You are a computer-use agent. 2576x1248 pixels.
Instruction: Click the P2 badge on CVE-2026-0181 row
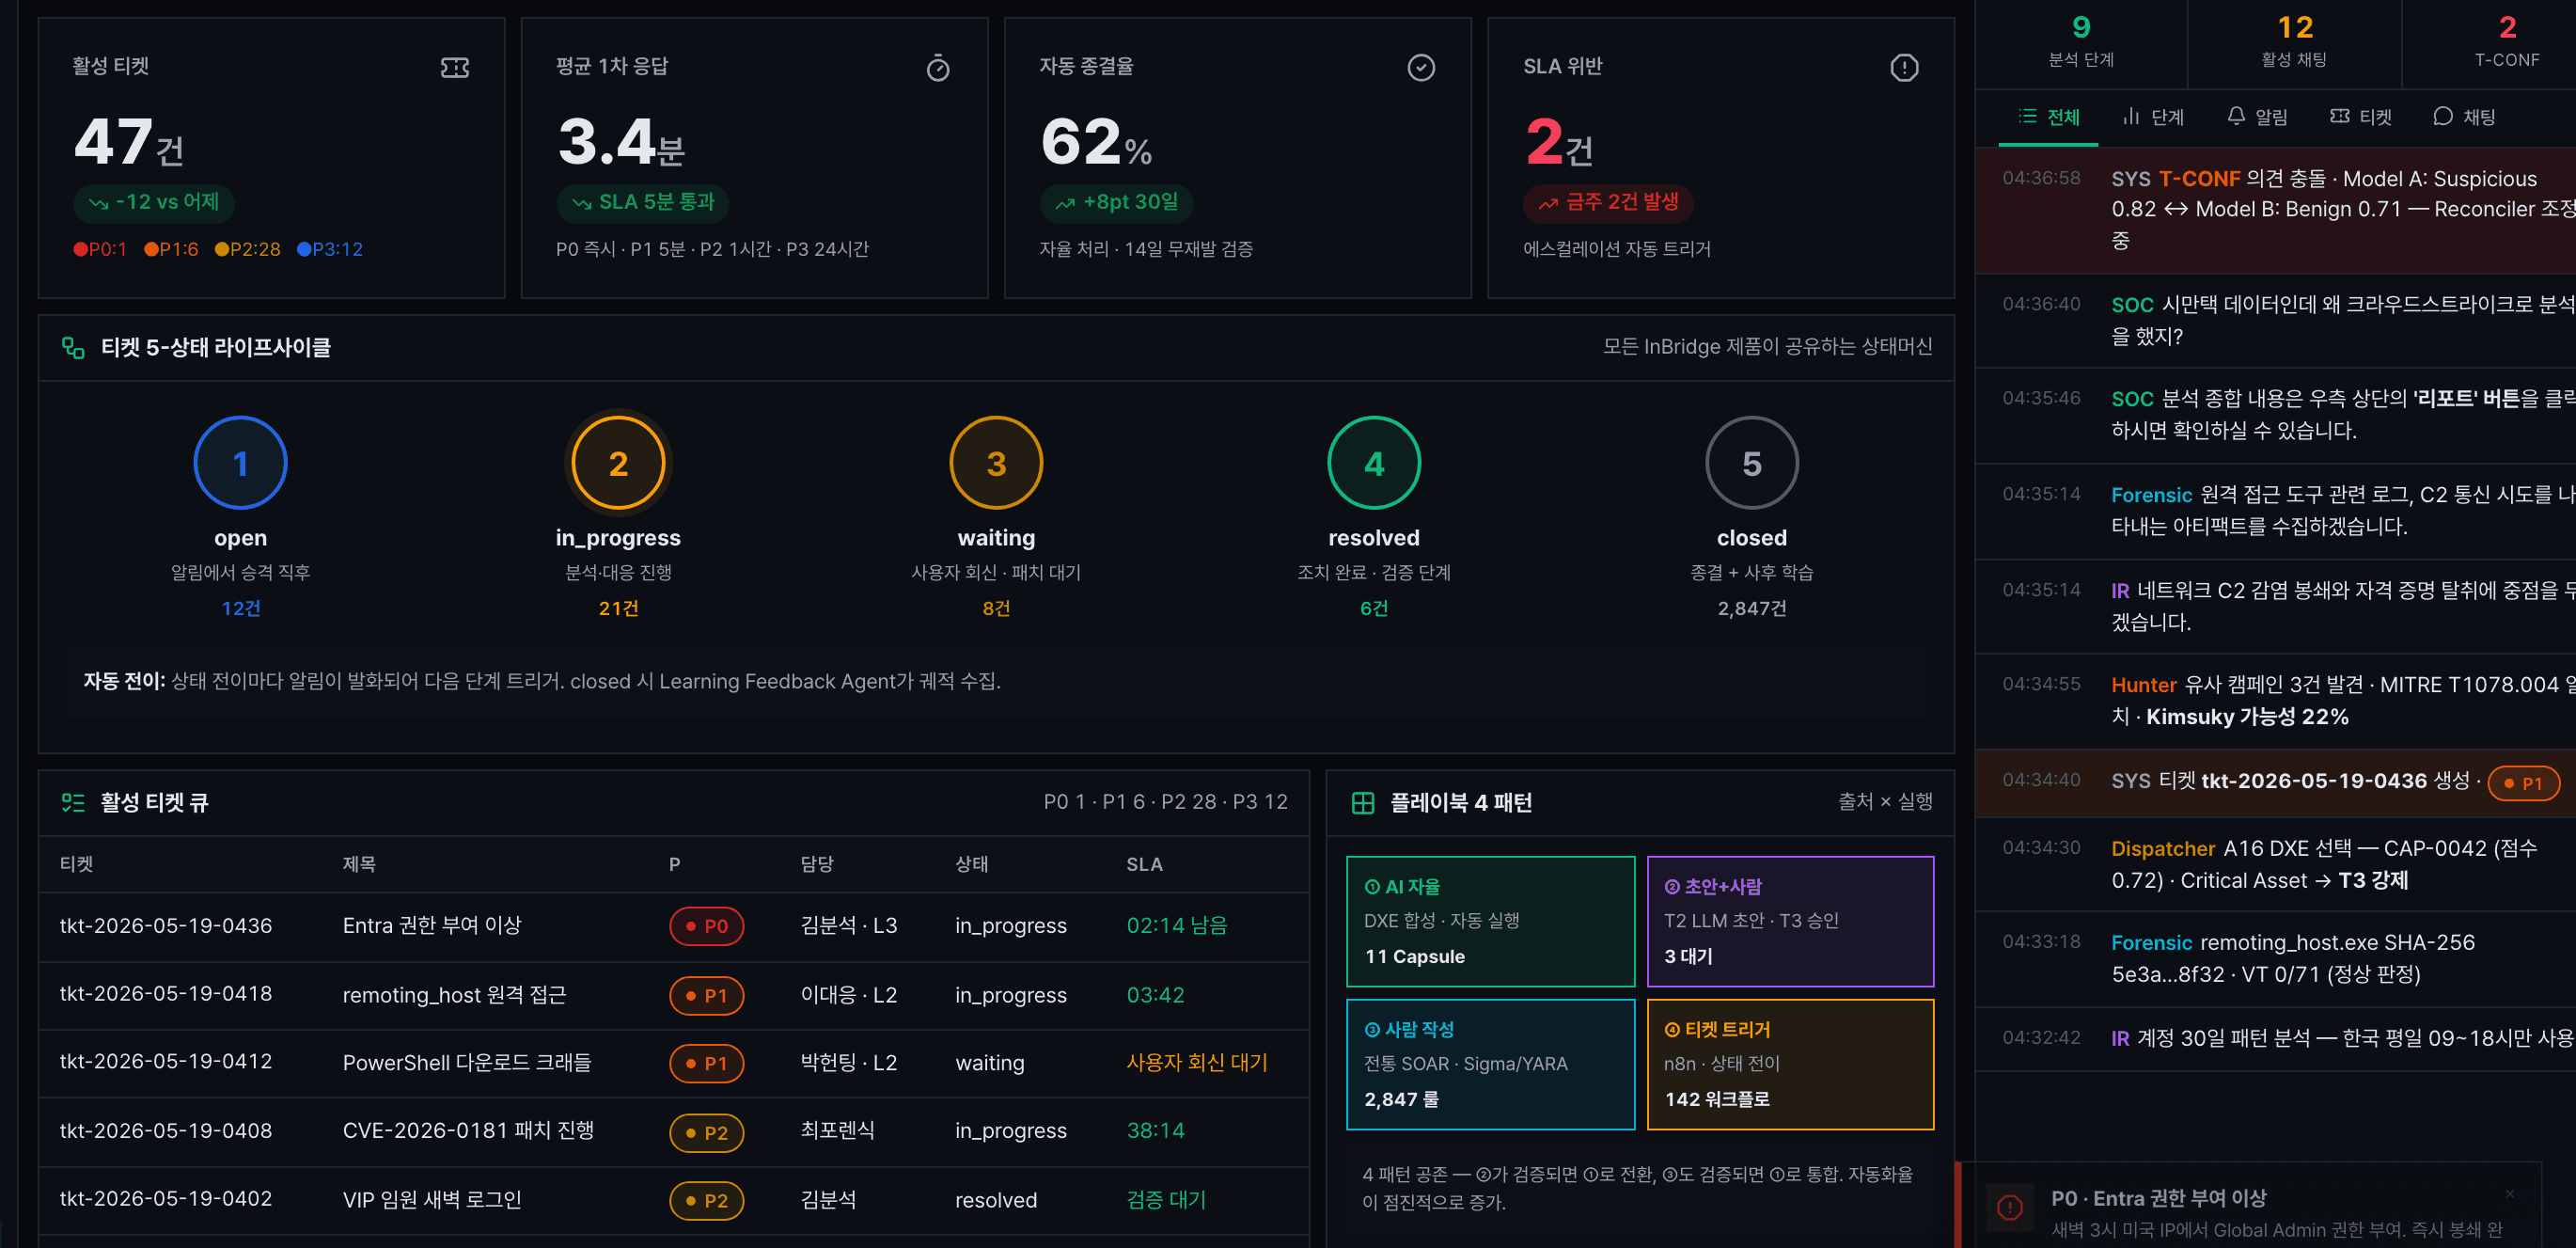click(x=706, y=1132)
